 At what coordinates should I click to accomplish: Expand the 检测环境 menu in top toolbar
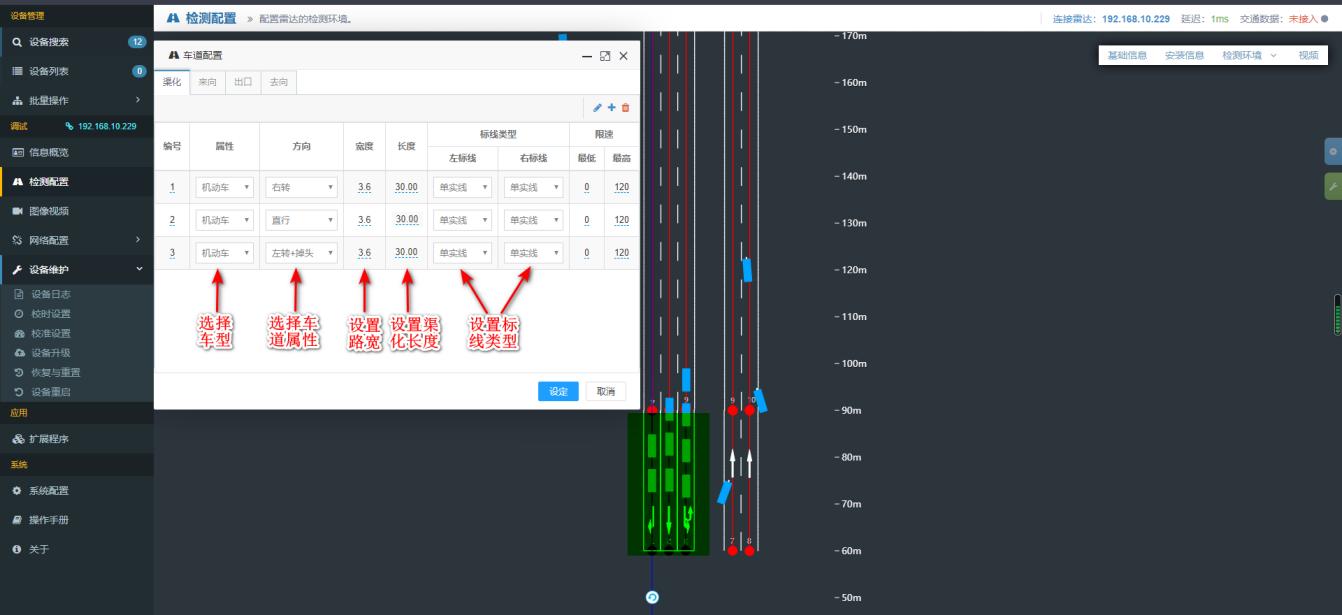[x=1249, y=56]
